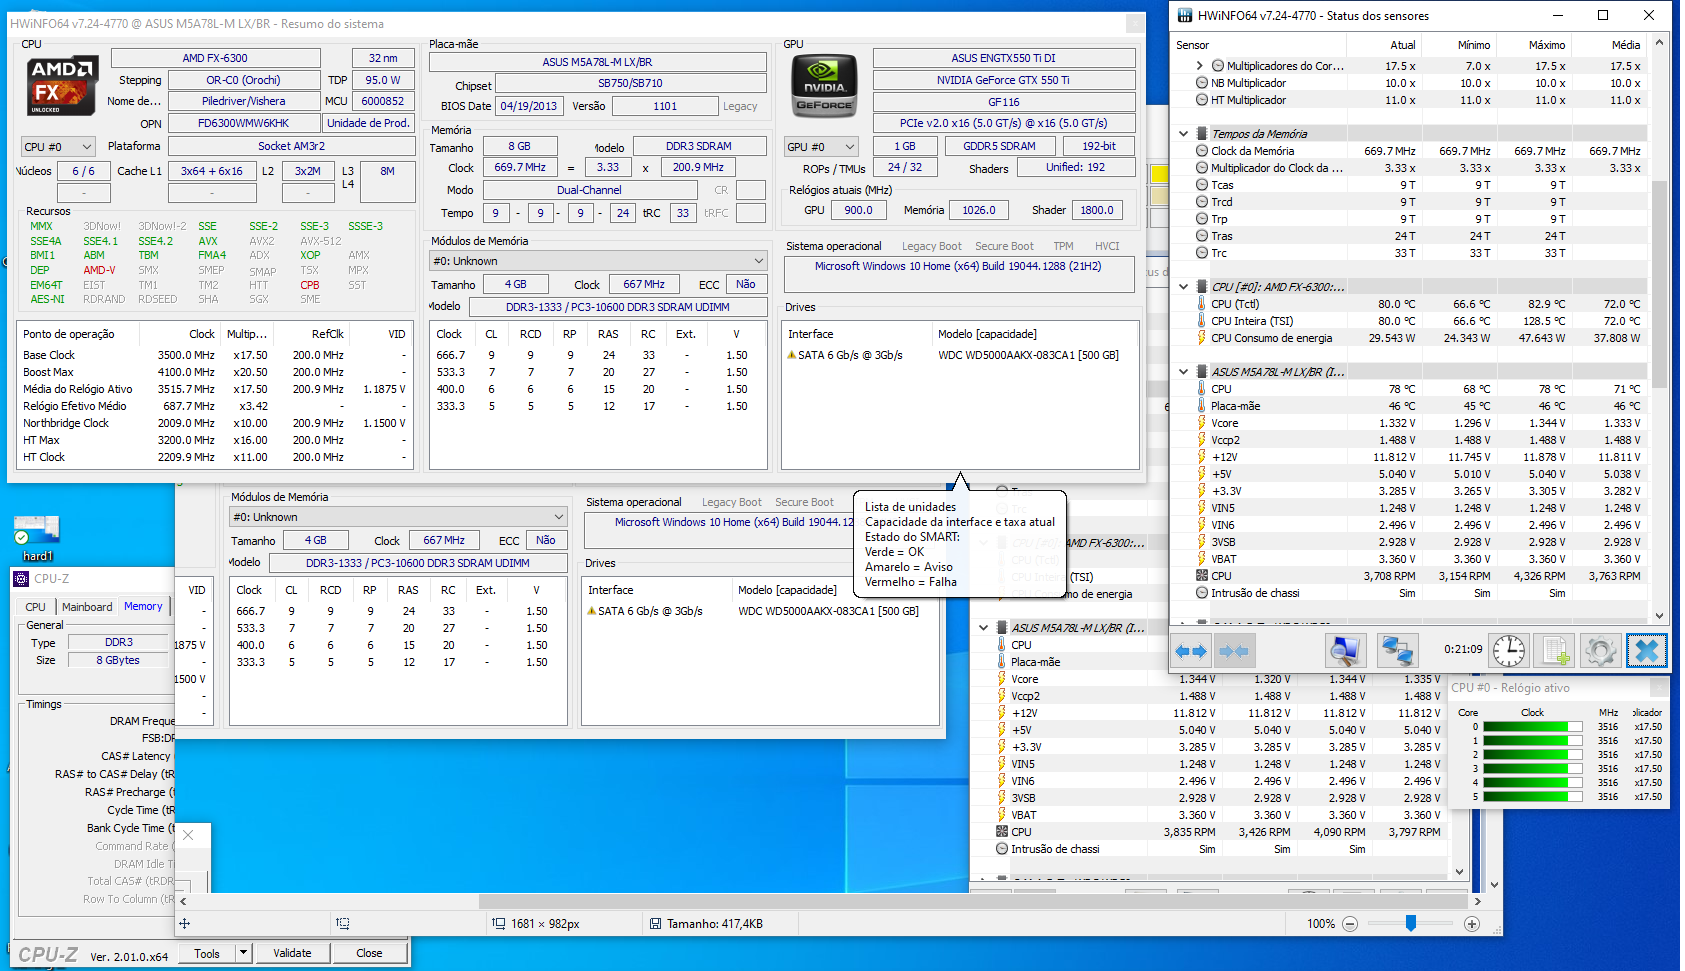Open the monitor with magnifier icon
1685x971 pixels.
coord(1346,651)
